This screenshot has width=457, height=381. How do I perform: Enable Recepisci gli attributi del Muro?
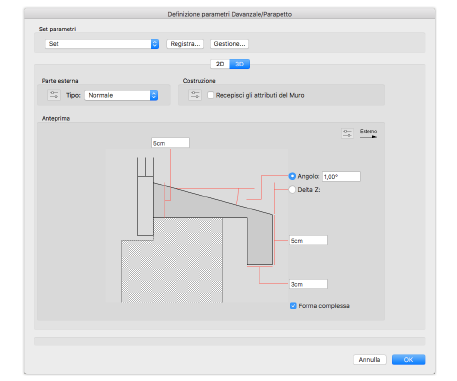[x=210, y=95]
